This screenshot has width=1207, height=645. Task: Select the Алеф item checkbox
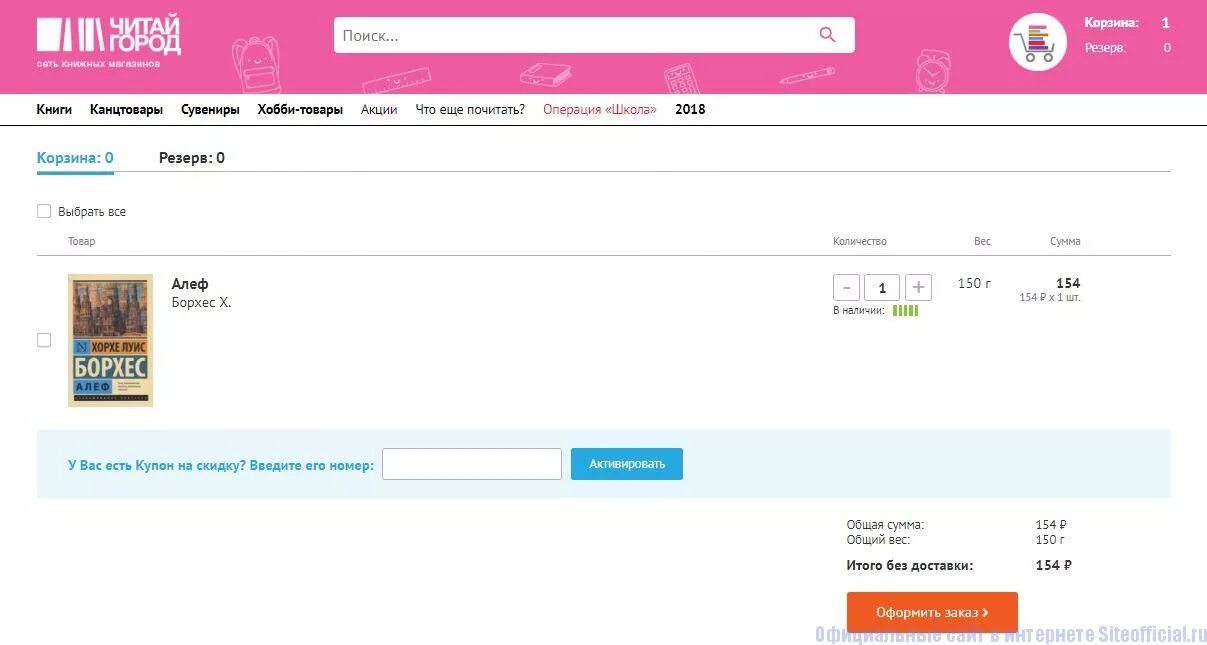pyautogui.click(x=44, y=340)
